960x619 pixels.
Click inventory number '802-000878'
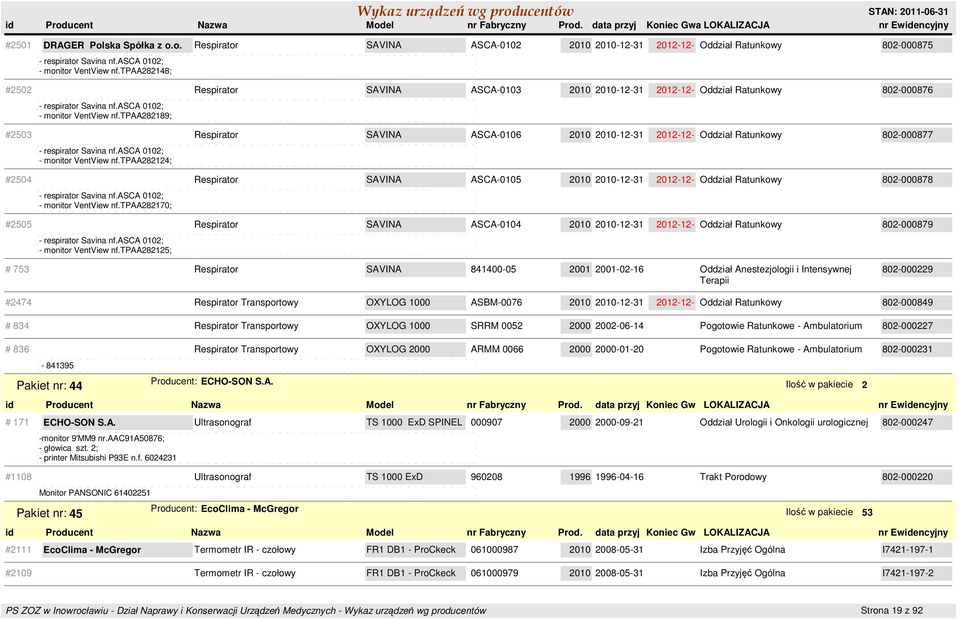[x=907, y=179]
